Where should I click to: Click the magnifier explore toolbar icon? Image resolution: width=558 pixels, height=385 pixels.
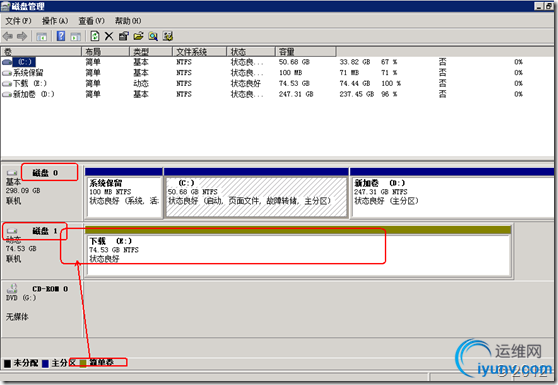tap(153, 36)
